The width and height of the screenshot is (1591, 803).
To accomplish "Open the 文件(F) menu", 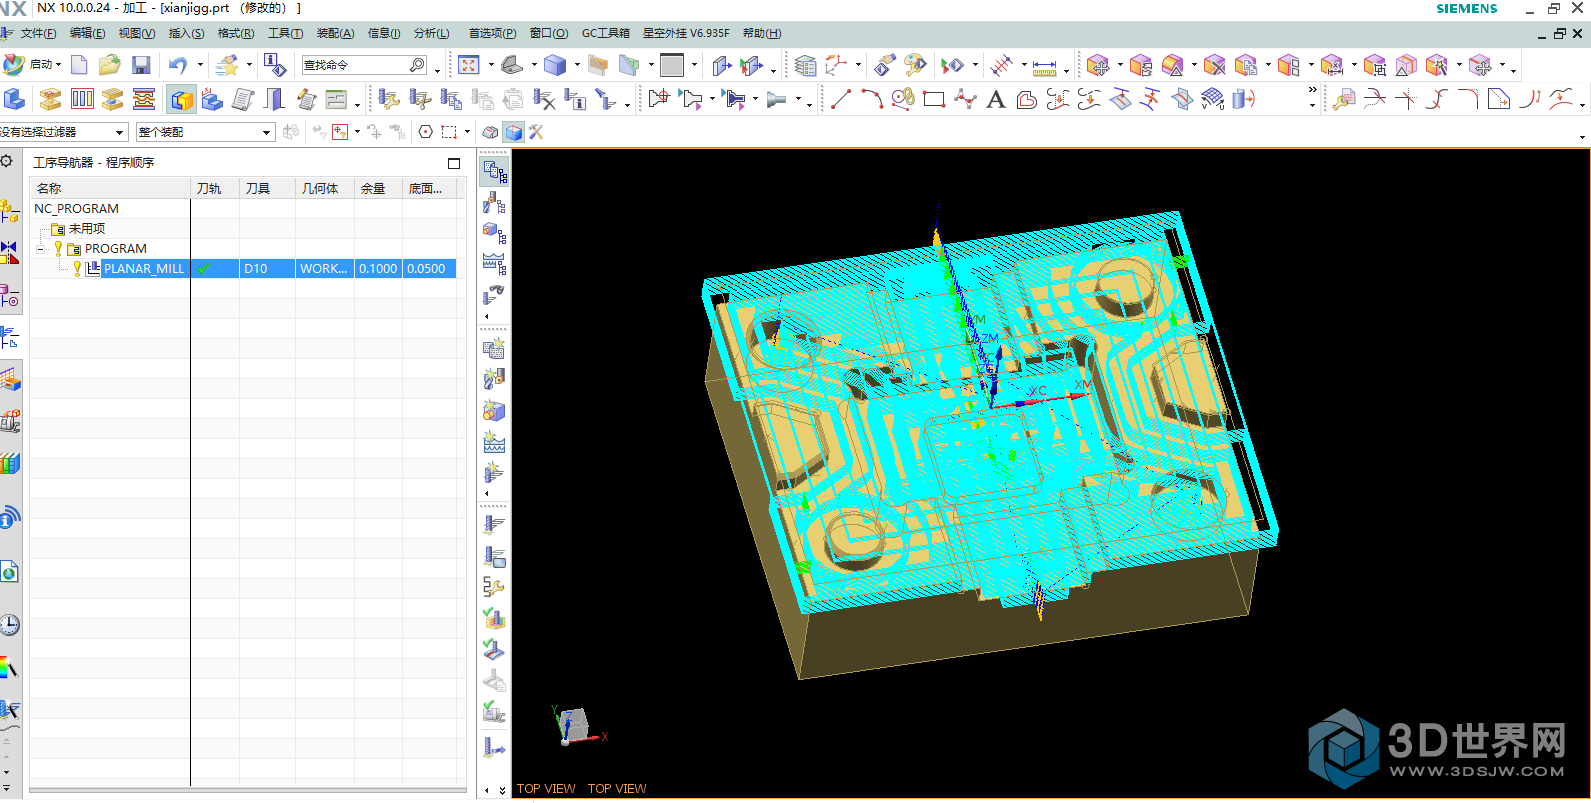I will (x=38, y=33).
